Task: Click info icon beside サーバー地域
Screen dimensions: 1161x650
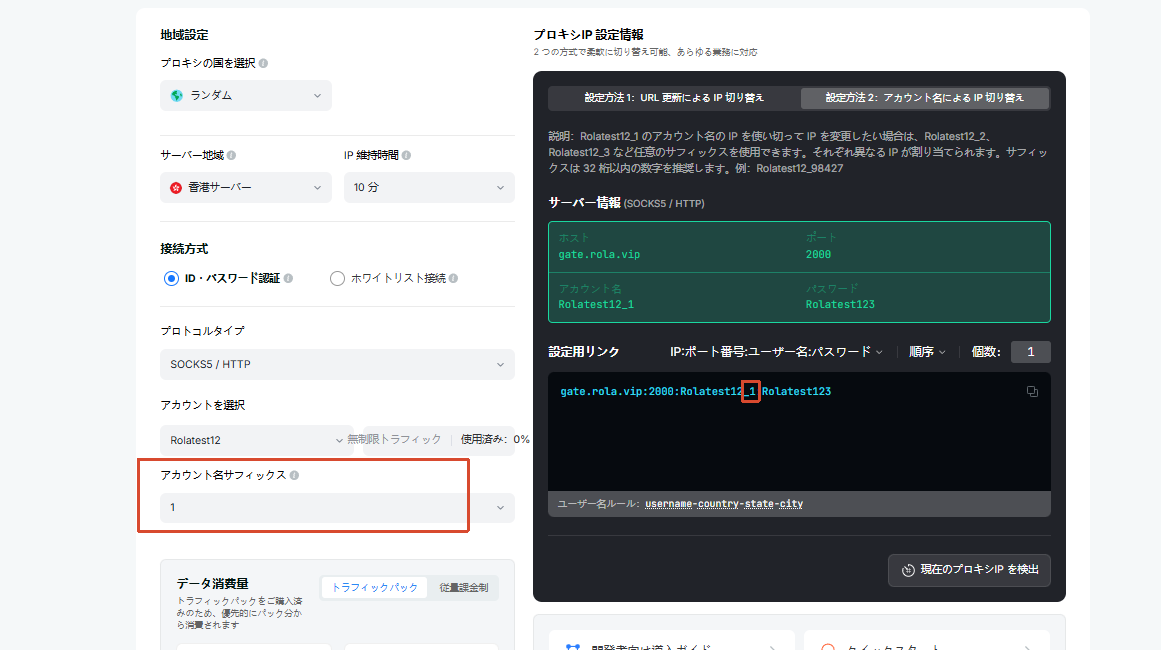Action: tap(232, 155)
